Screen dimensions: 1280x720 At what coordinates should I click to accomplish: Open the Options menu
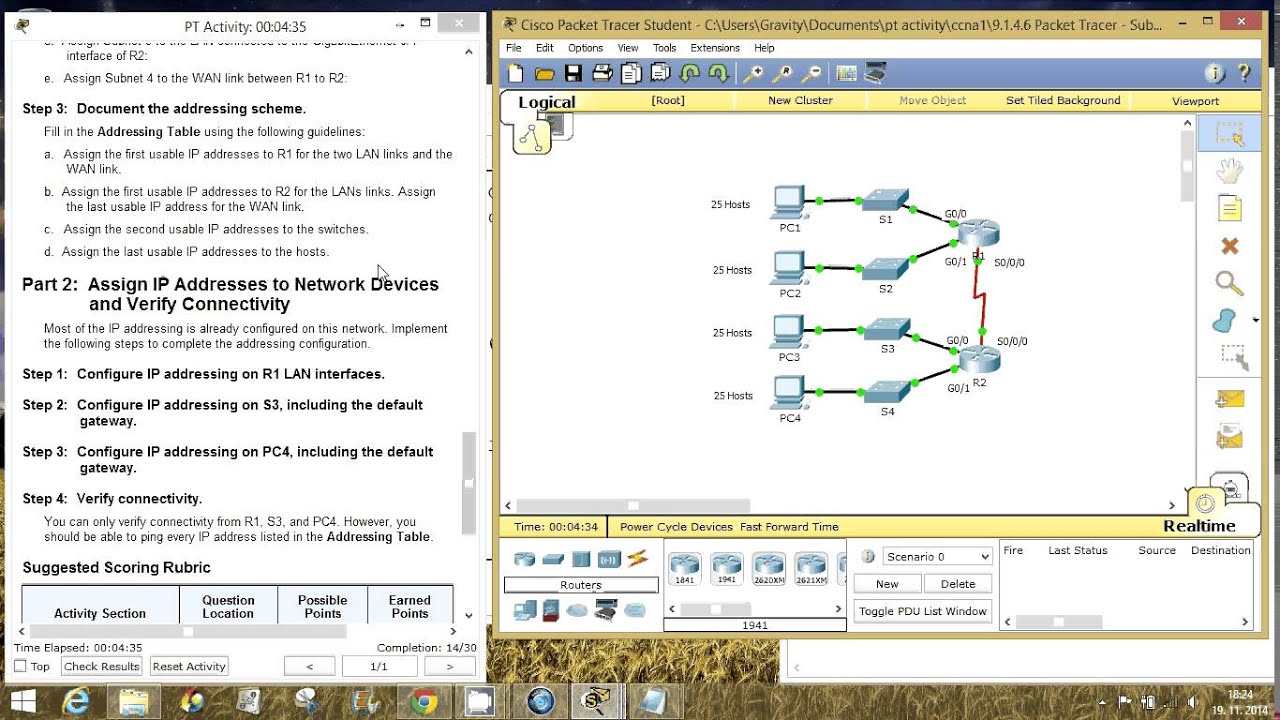585,48
